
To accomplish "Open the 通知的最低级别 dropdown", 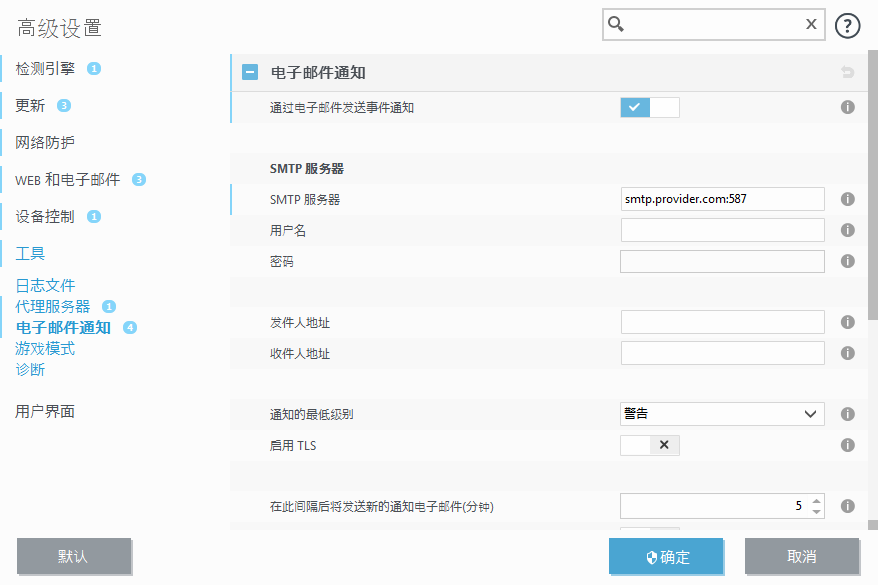I will pos(721,413).
